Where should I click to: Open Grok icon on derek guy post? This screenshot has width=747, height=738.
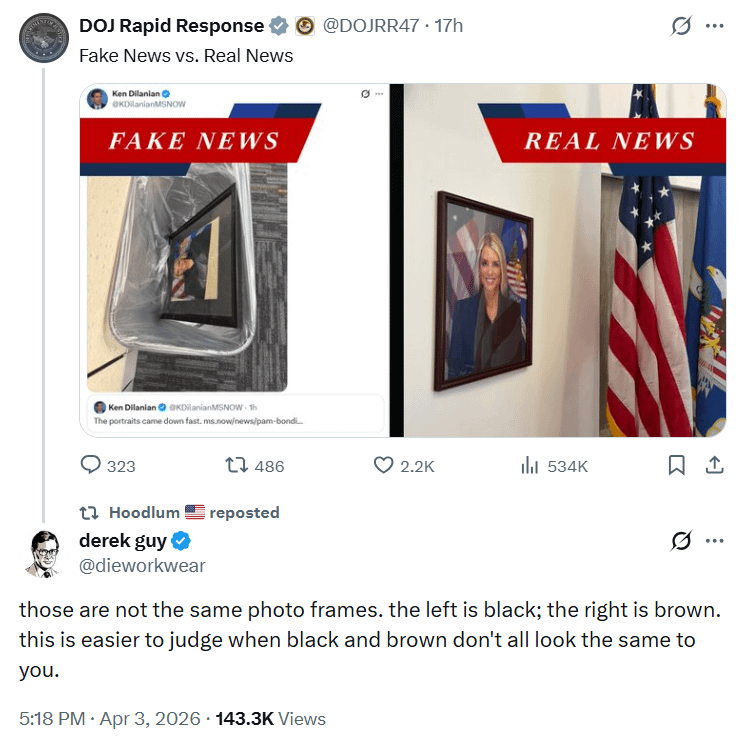(681, 541)
